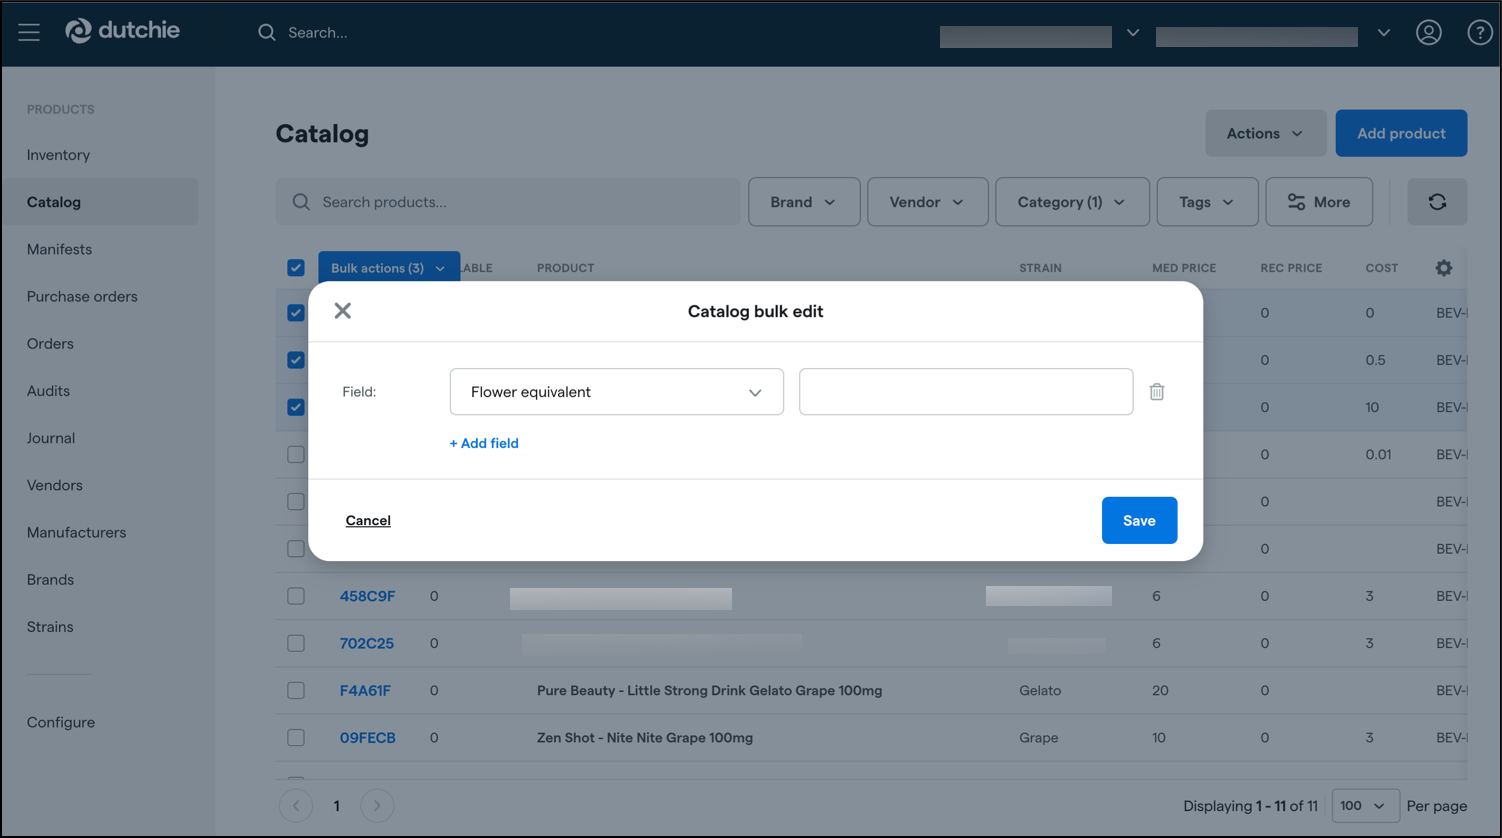Open the table column settings gear
The height and width of the screenshot is (838, 1502).
(1443, 268)
